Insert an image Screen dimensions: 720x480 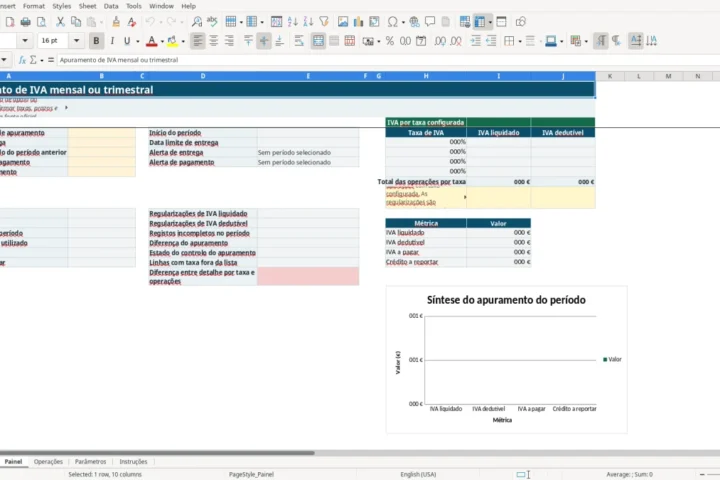(343, 22)
